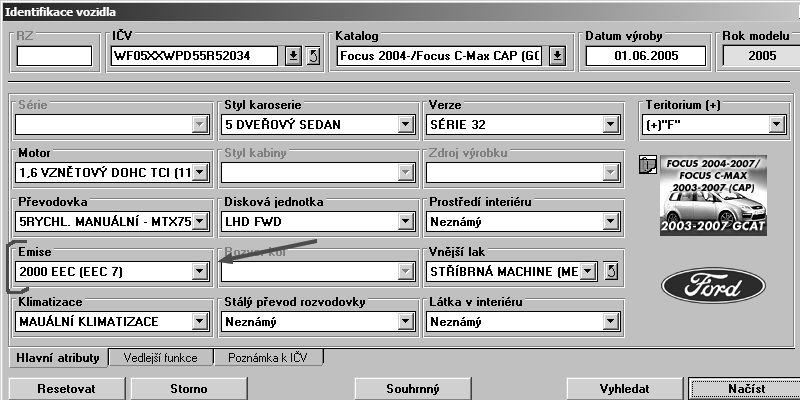Expand the Styl karoserie dropdown
This screenshot has height=400, width=800.
coord(405,125)
